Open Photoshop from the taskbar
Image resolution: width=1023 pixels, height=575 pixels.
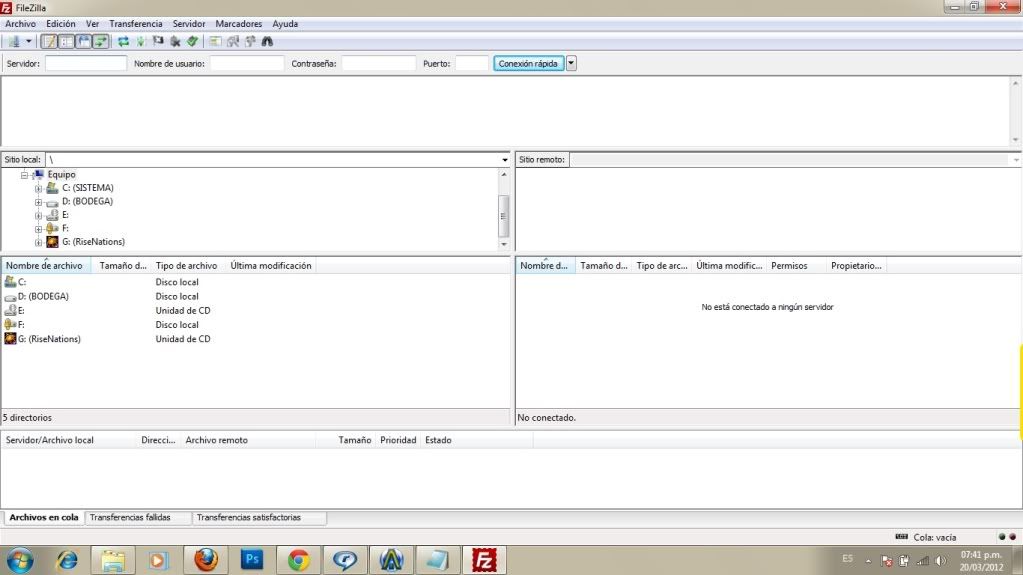252,560
